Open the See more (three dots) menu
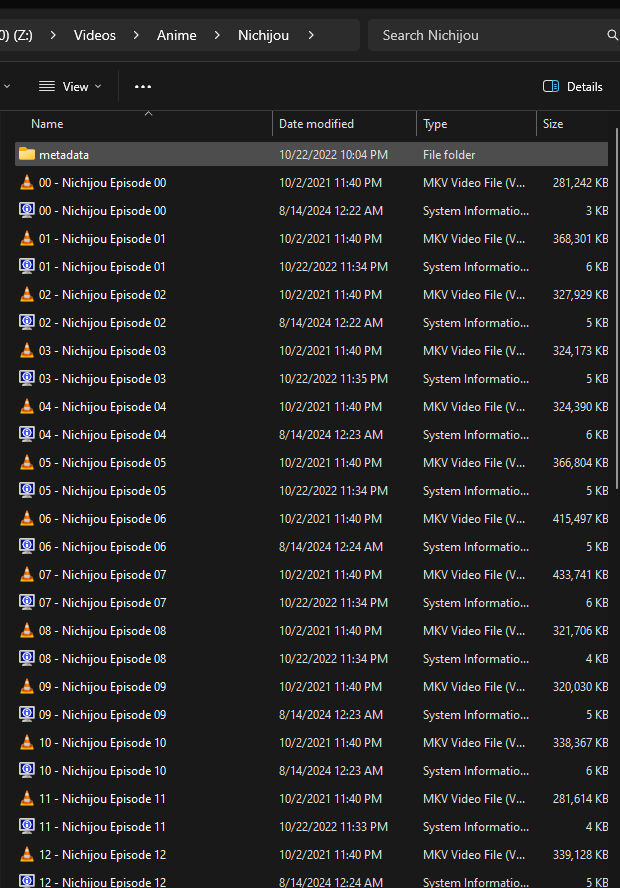The height and width of the screenshot is (888, 620). coord(143,87)
